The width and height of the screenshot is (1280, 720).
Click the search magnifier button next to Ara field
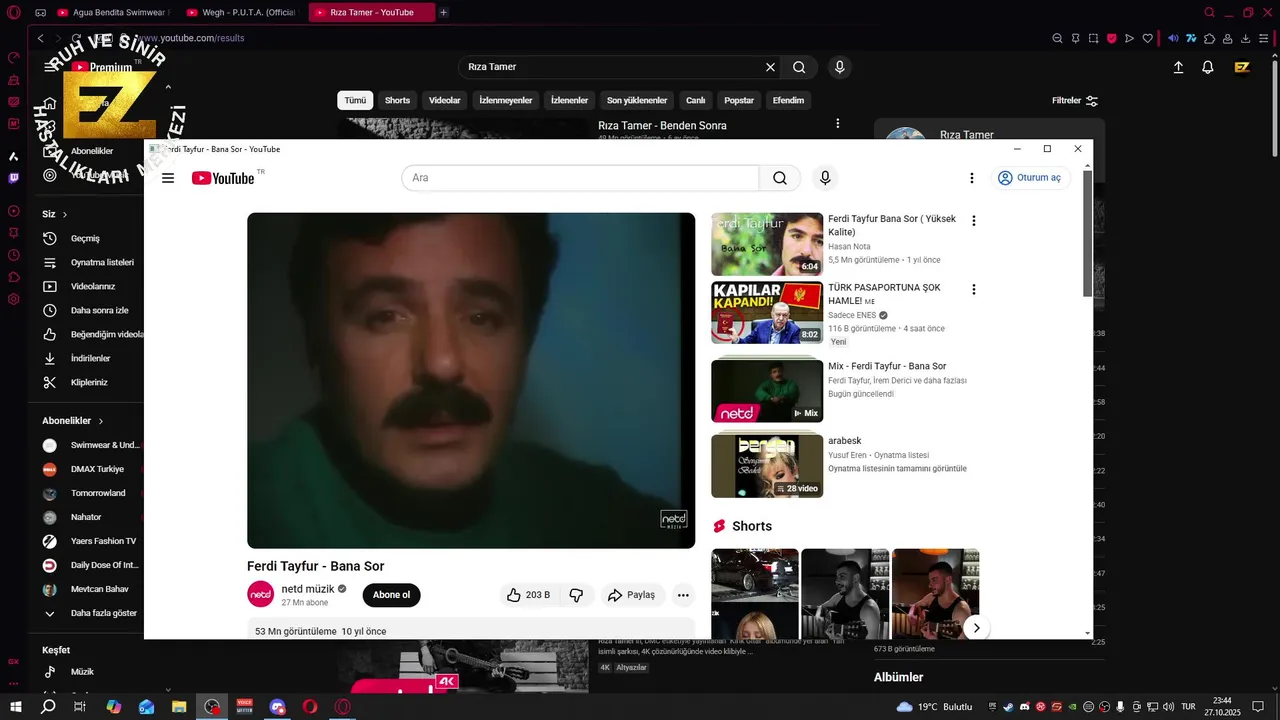pos(780,178)
